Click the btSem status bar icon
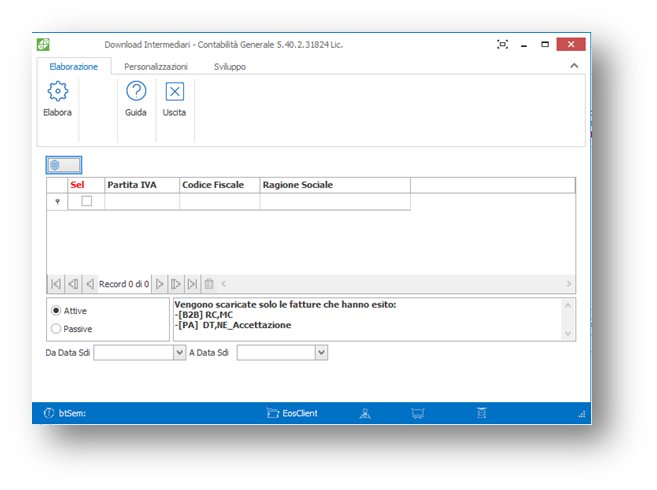This screenshot has height=490, width=657. tap(49, 413)
